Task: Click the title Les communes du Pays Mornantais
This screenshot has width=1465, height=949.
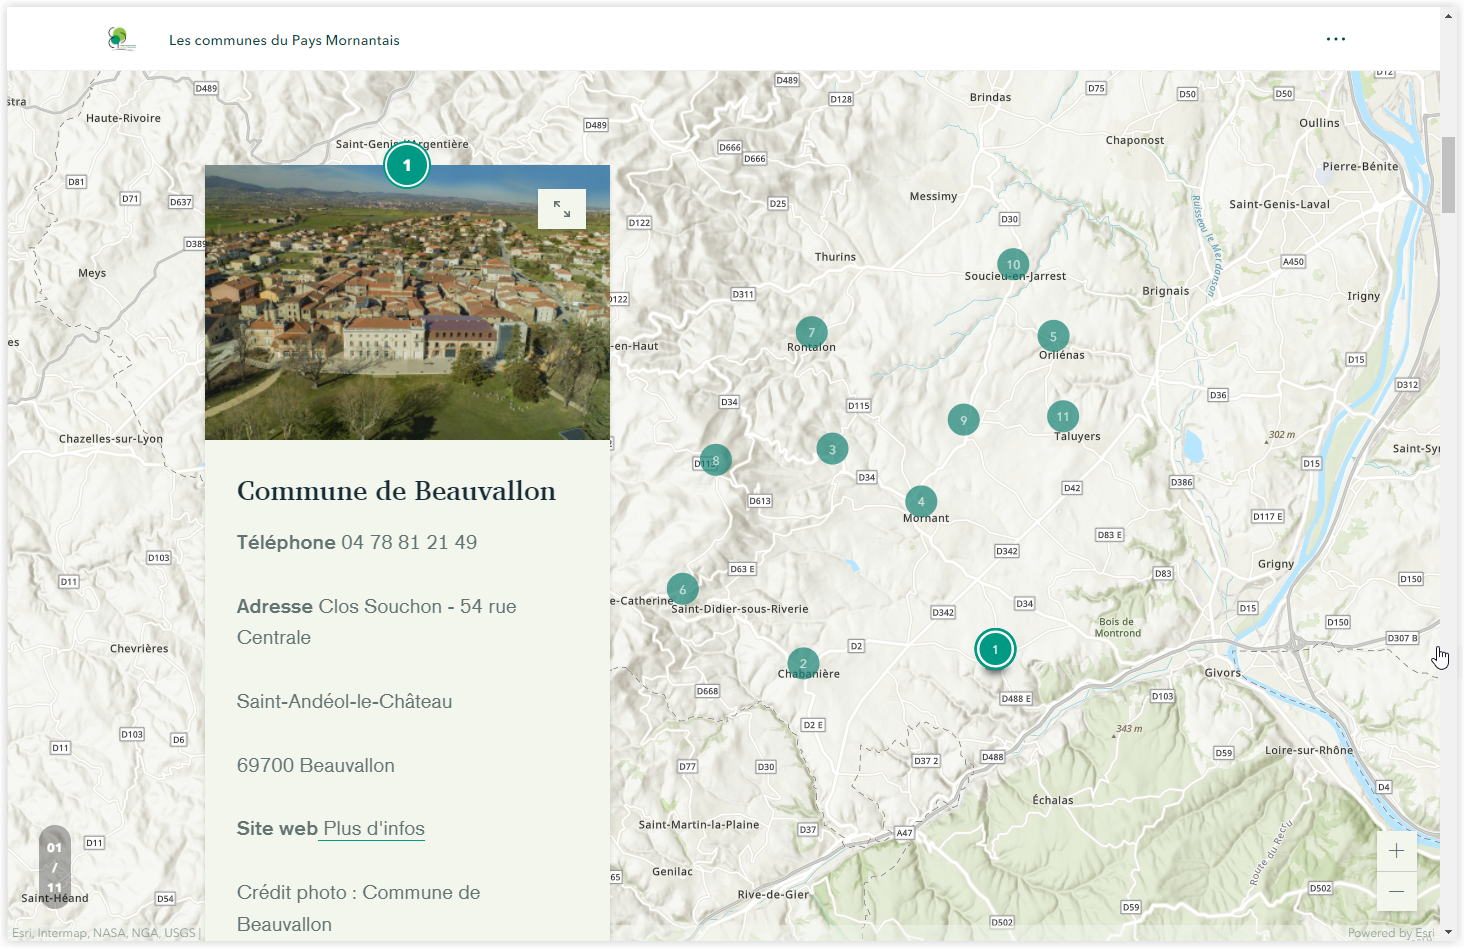Action: pyautogui.click(x=284, y=40)
